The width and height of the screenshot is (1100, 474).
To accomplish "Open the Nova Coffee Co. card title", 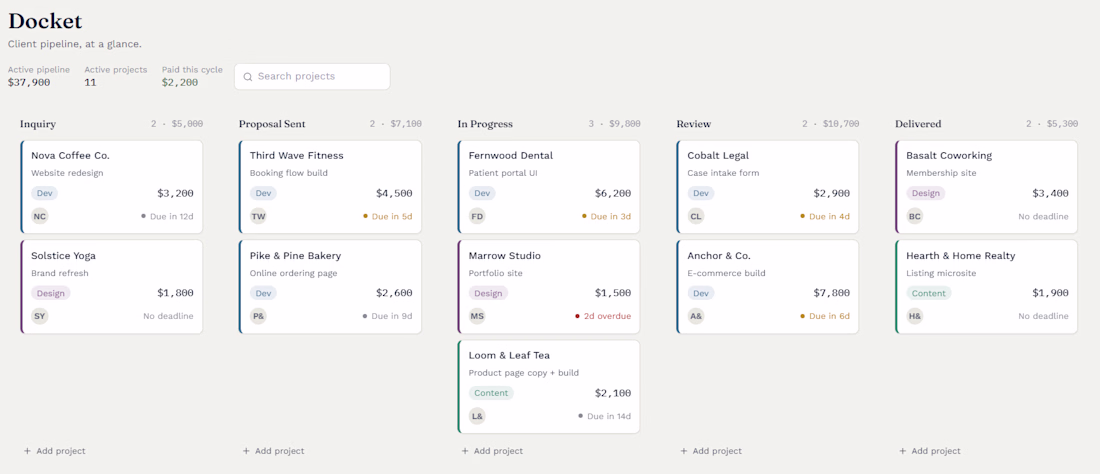I will [70, 156].
